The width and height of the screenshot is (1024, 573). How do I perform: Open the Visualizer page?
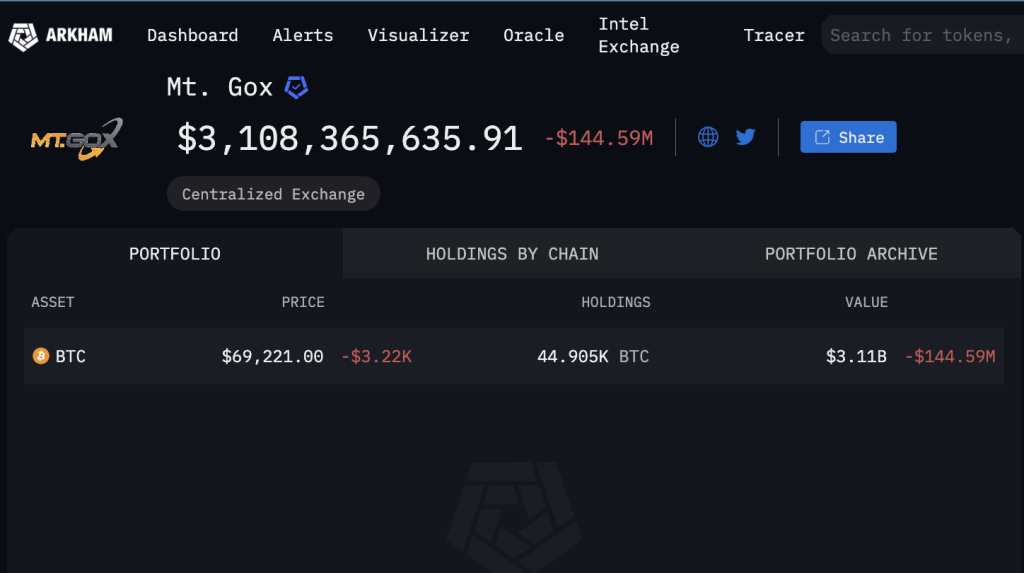[418, 35]
